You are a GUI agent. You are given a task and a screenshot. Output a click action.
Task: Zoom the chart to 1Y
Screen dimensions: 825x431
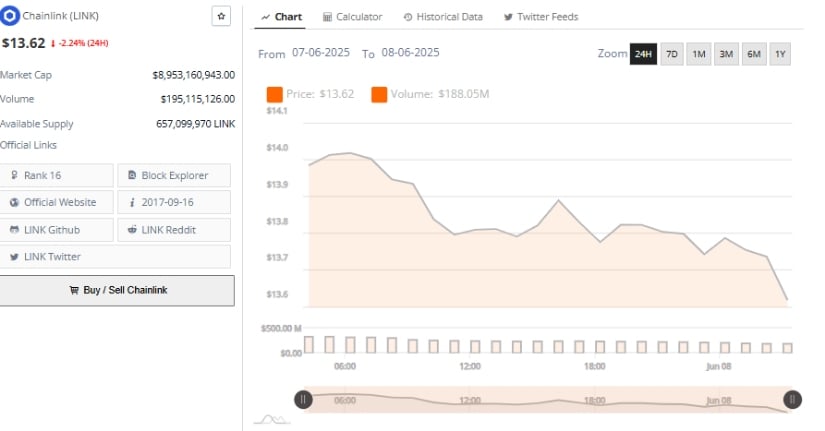click(x=780, y=54)
